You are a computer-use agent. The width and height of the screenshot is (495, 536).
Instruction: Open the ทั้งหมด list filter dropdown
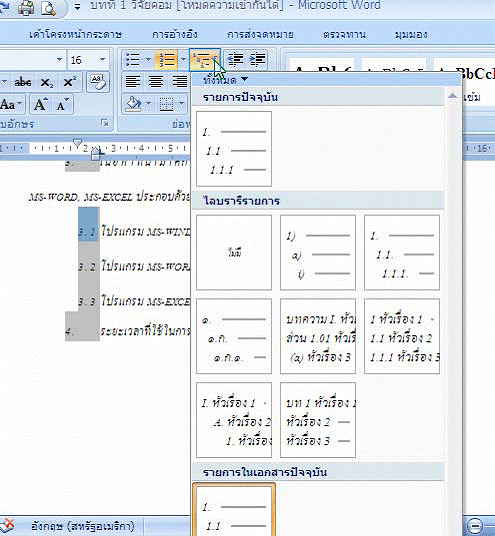point(225,80)
